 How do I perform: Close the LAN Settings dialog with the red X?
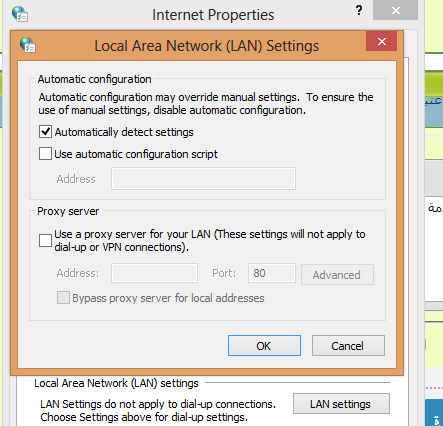click(382, 41)
